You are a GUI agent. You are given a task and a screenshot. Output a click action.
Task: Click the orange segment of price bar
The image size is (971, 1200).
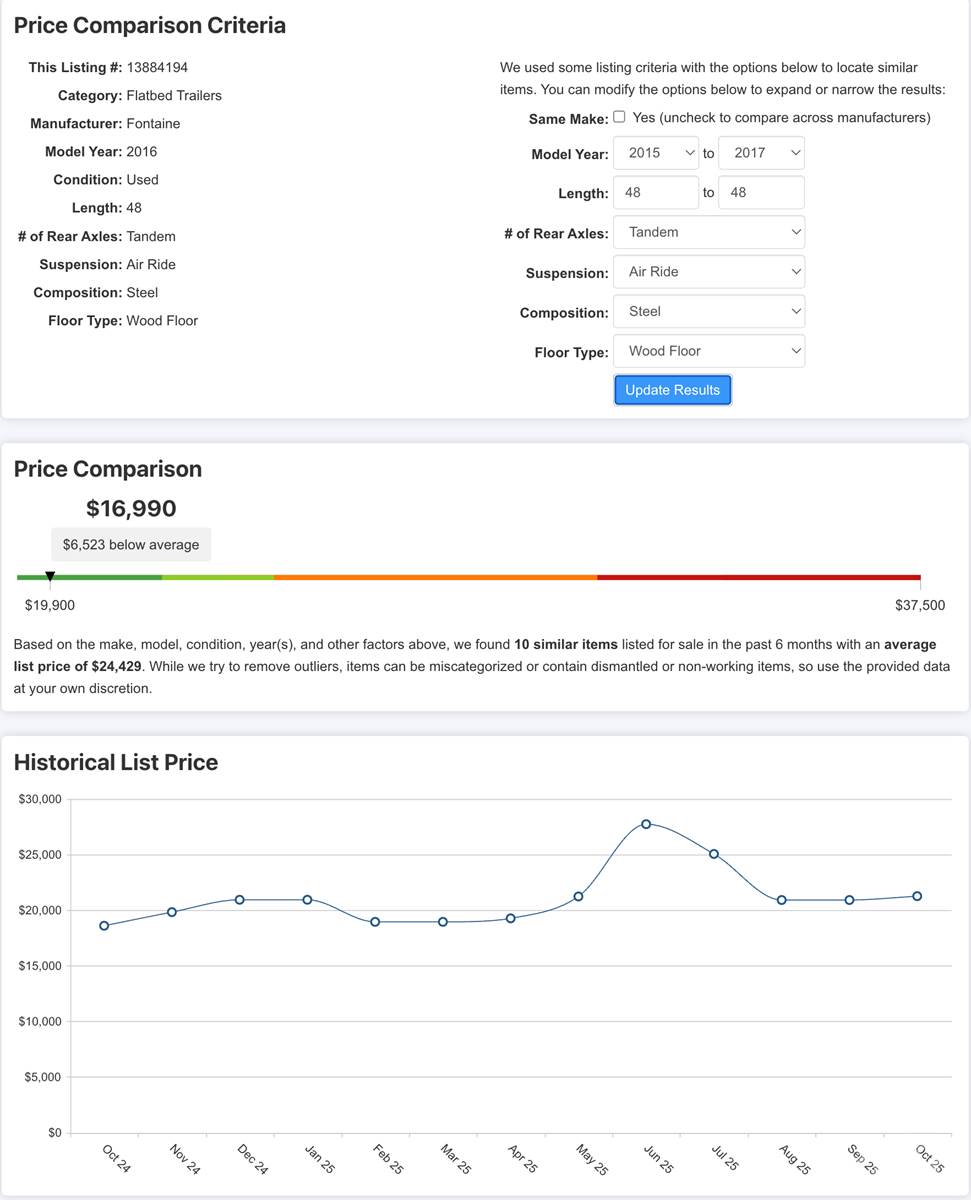click(x=435, y=577)
